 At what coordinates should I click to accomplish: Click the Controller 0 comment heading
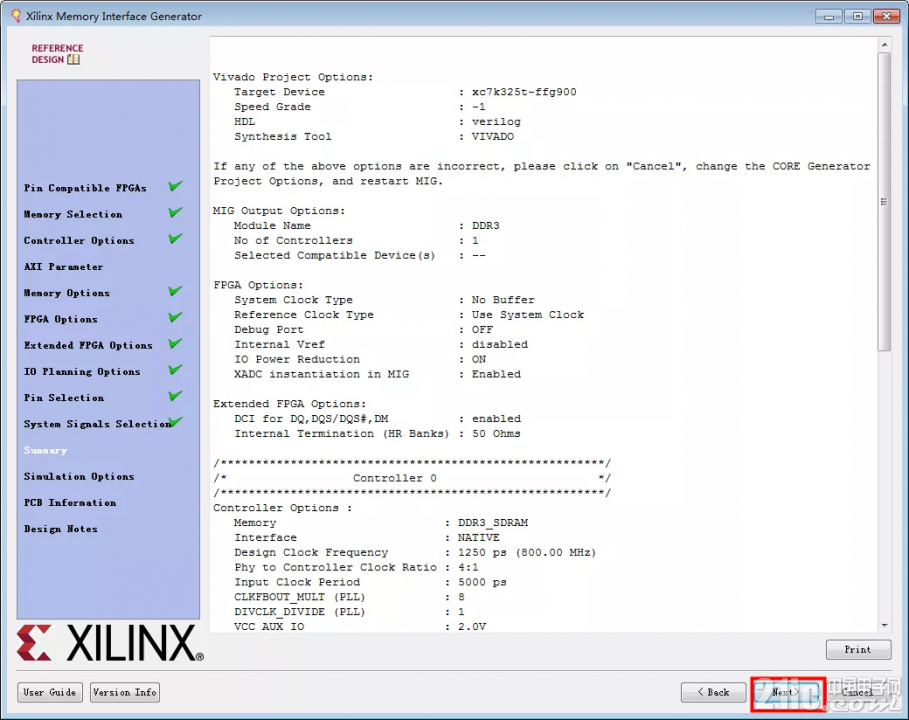coord(395,478)
